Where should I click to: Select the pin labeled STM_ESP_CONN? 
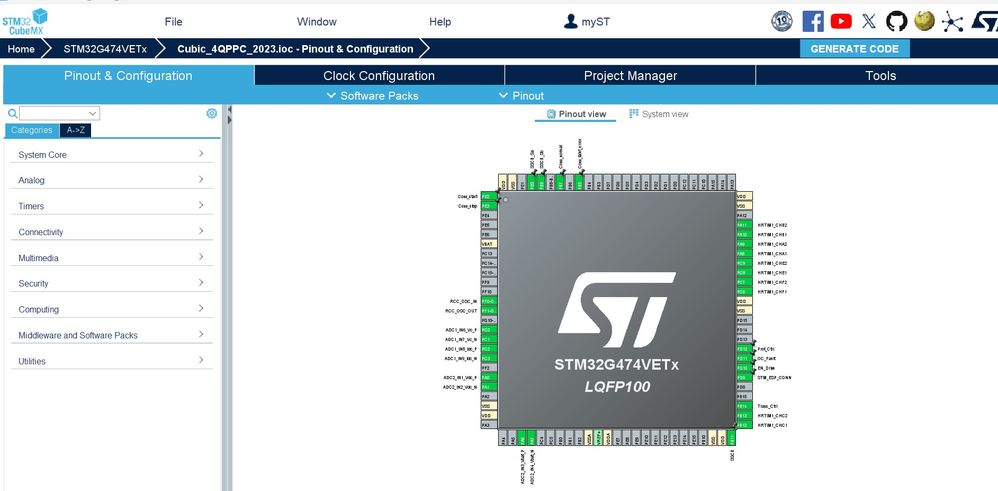pos(744,378)
